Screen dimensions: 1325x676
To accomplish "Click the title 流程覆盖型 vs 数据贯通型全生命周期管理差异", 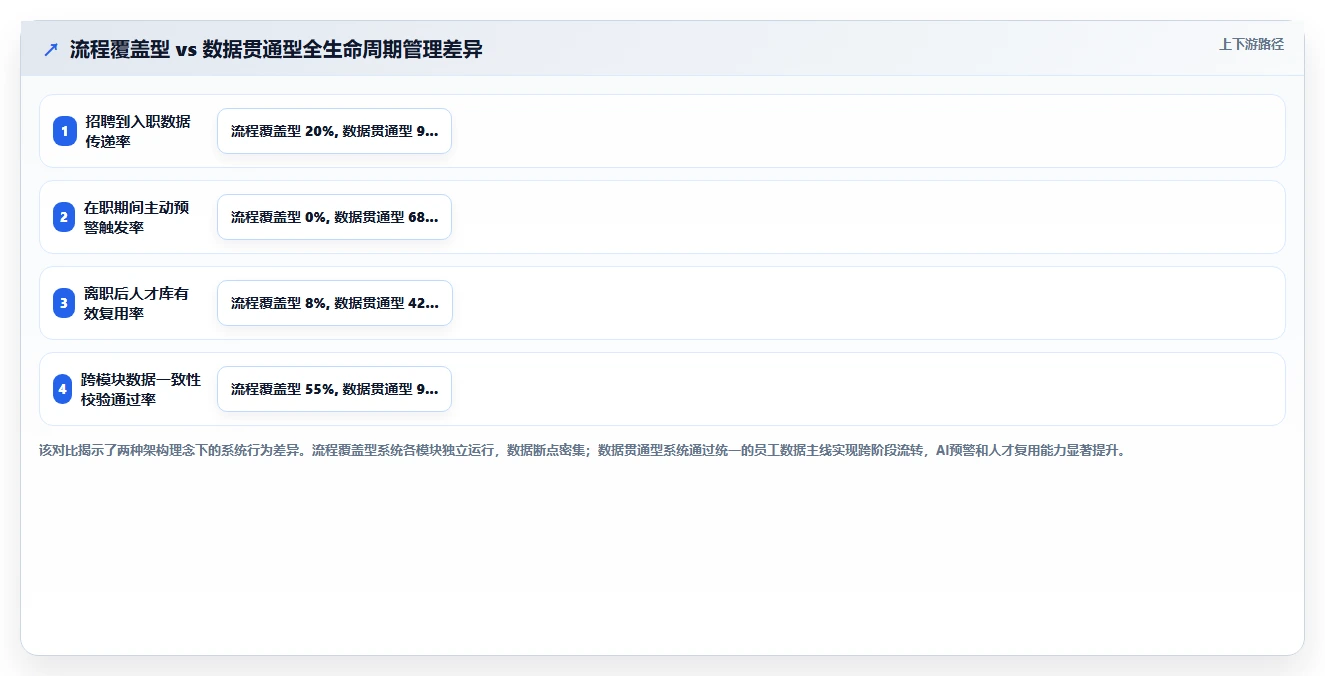I will pyautogui.click(x=276, y=50).
